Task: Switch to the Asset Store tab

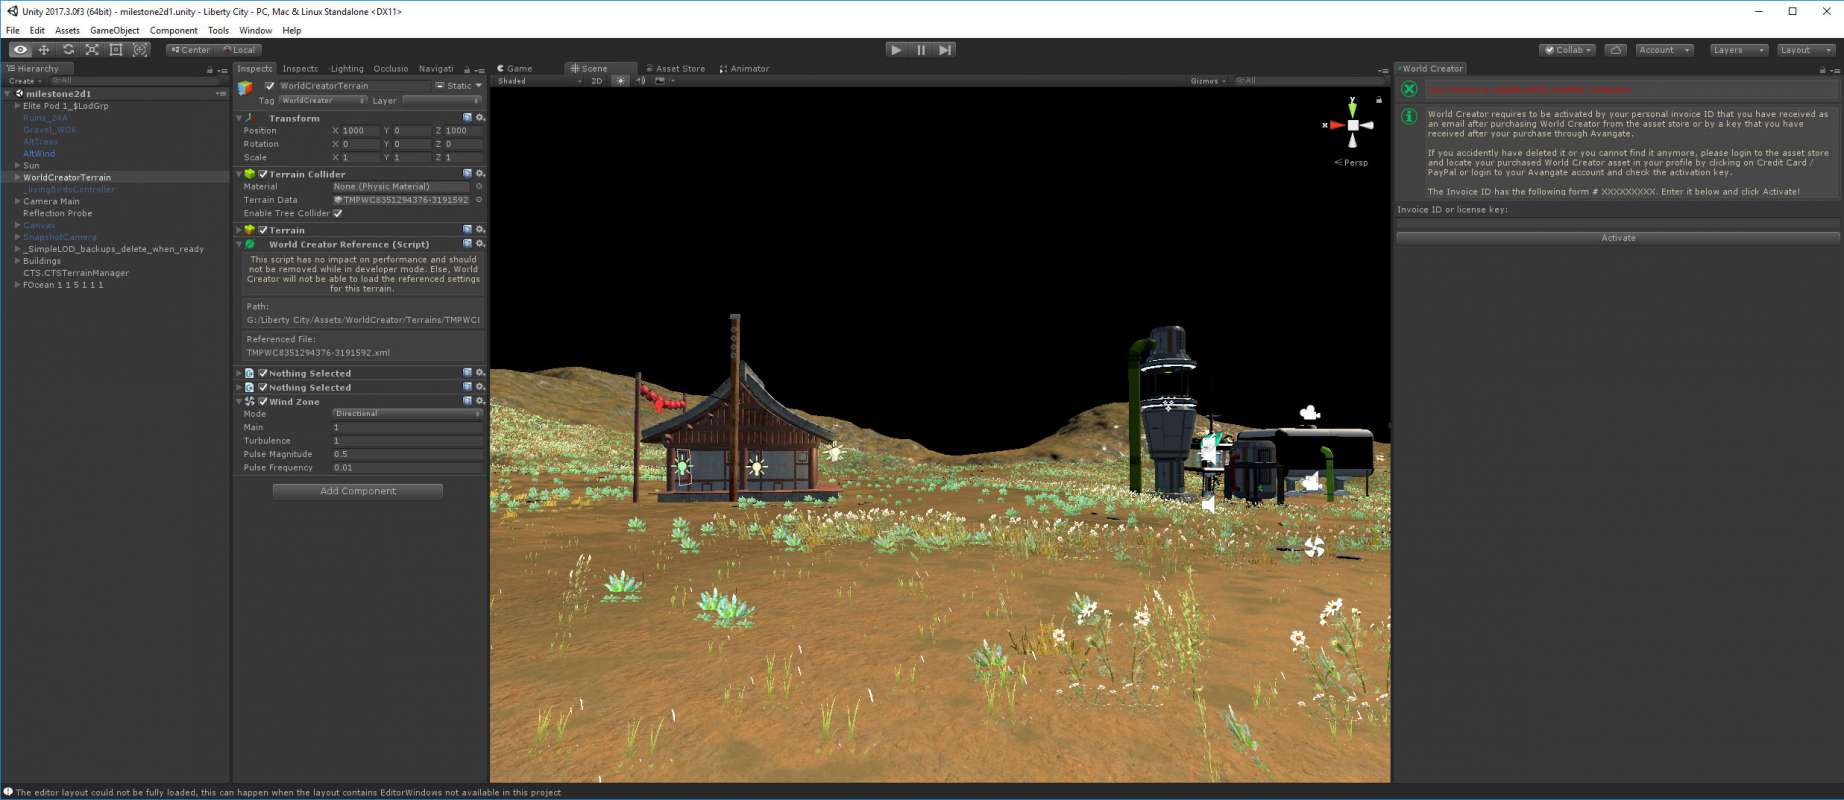Action: (x=677, y=69)
